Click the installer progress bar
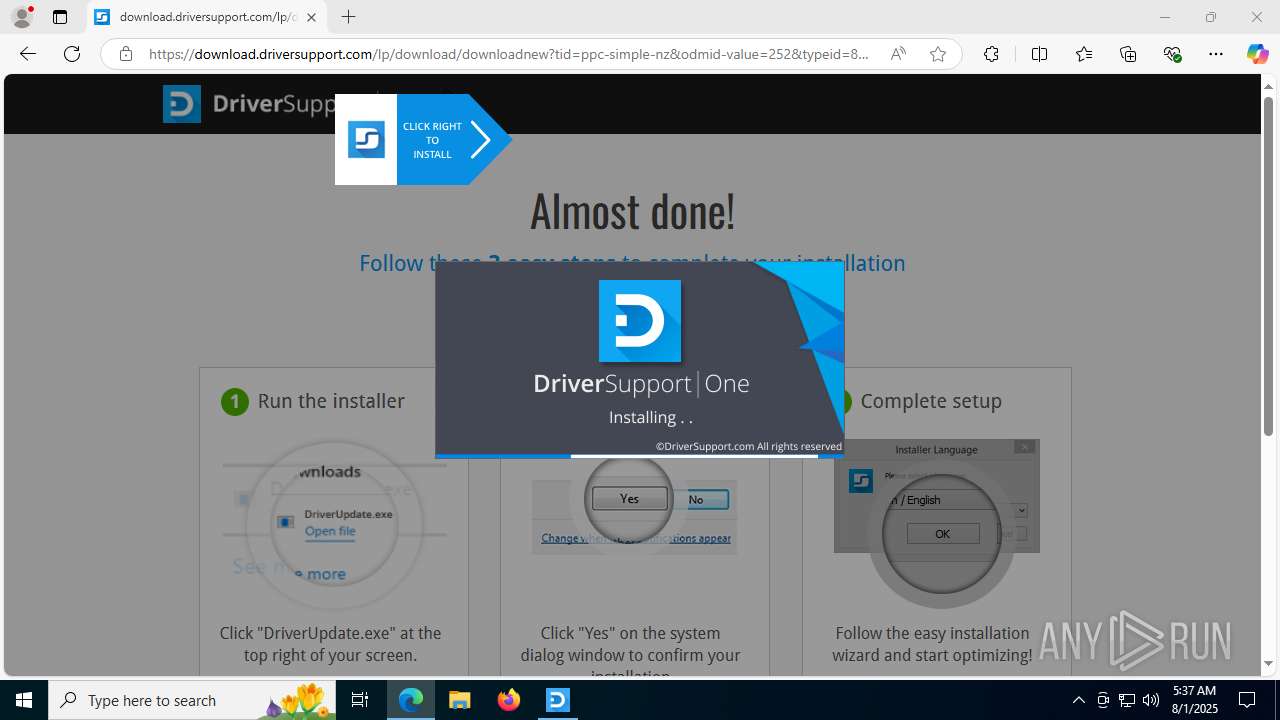This screenshot has height=720, width=1280. [639, 456]
